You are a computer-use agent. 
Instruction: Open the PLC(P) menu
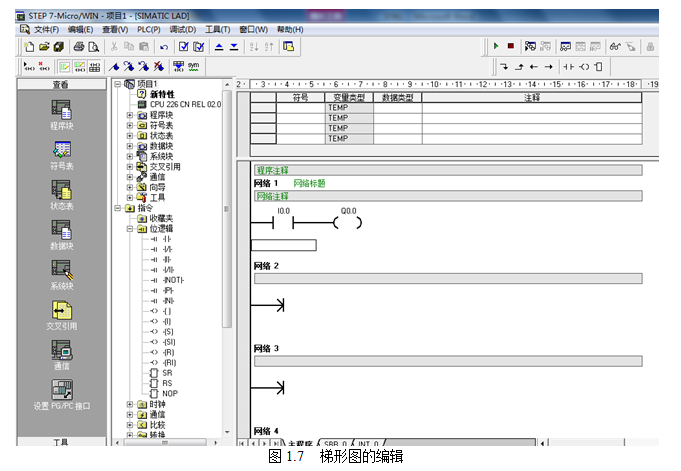pyautogui.click(x=148, y=30)
